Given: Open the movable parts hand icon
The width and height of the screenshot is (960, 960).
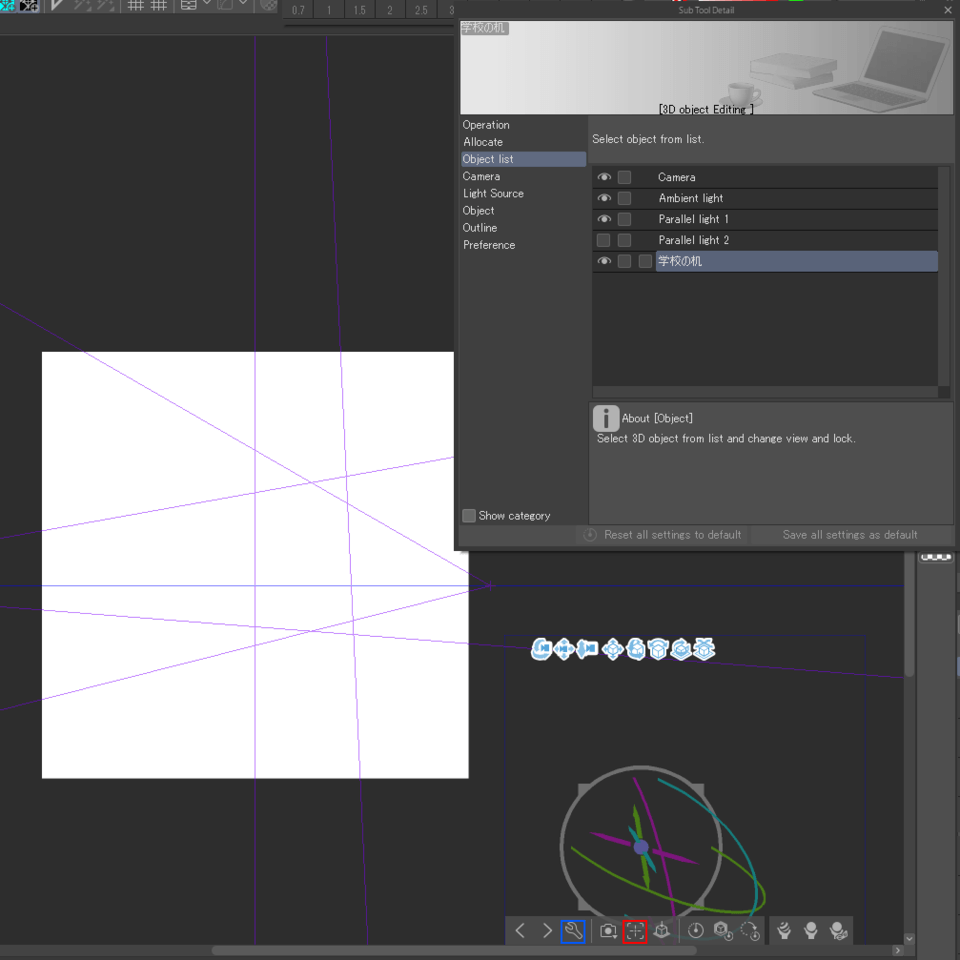Looking at the screenshot, I should 838,931.
